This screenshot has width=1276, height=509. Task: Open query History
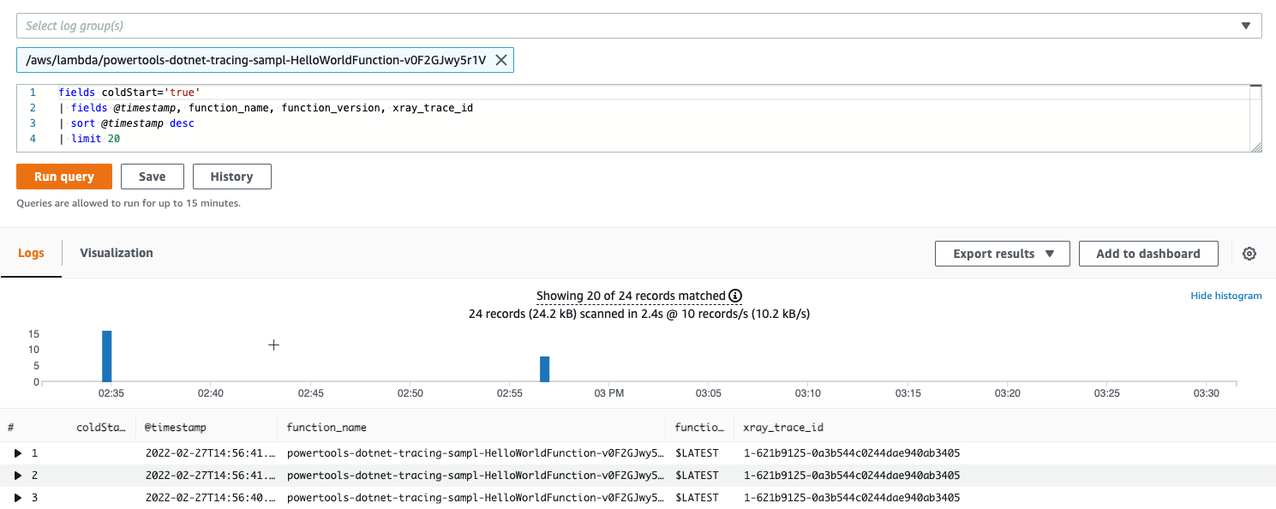click(231, 177)
